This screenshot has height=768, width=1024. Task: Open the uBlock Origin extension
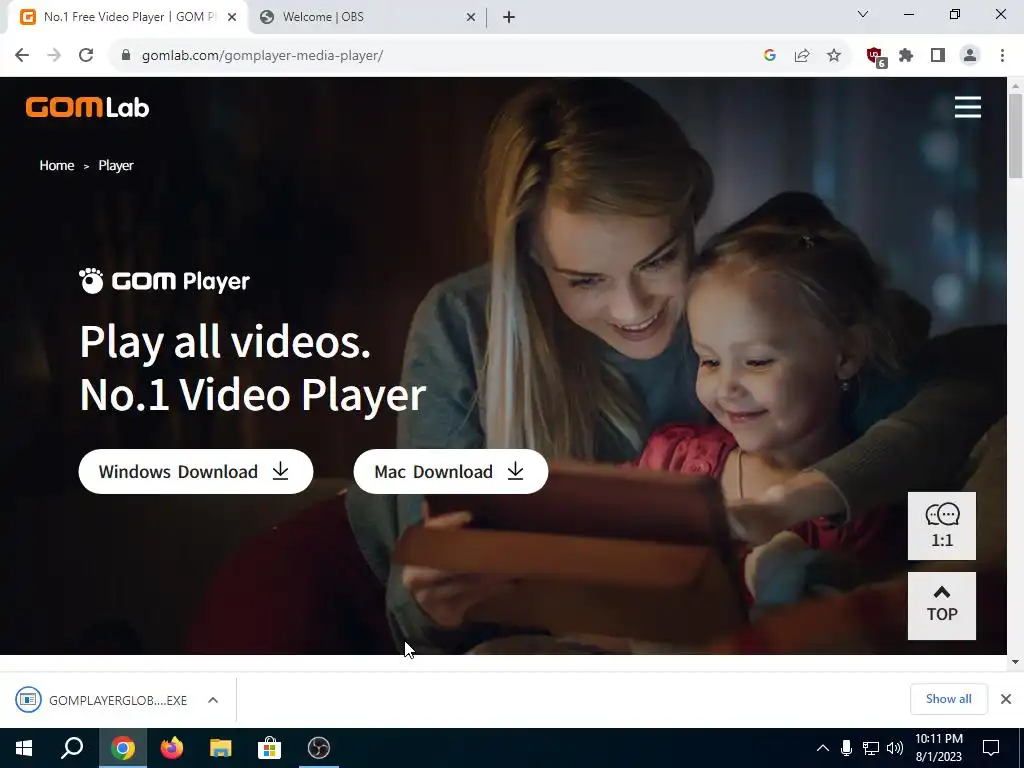[x=875, y=56]
